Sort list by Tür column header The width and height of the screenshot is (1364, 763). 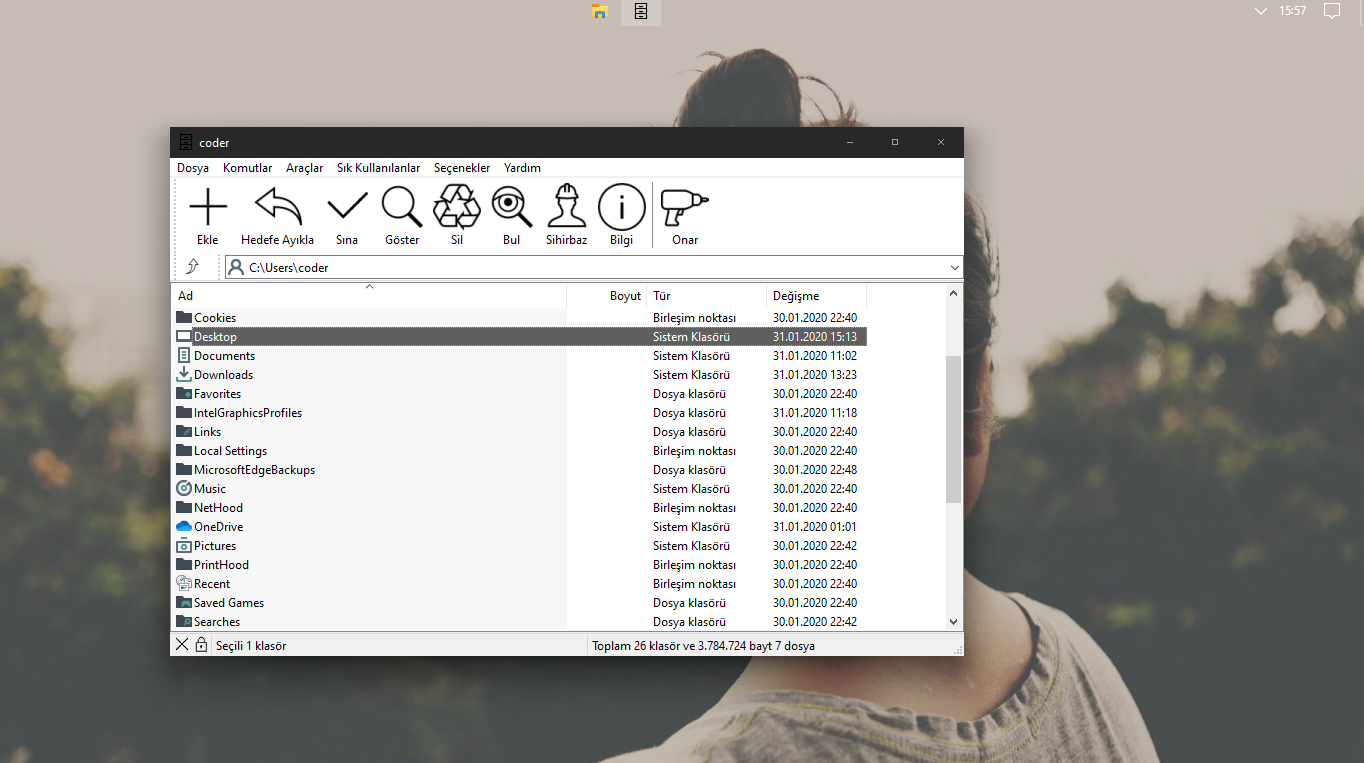(662, 296)
